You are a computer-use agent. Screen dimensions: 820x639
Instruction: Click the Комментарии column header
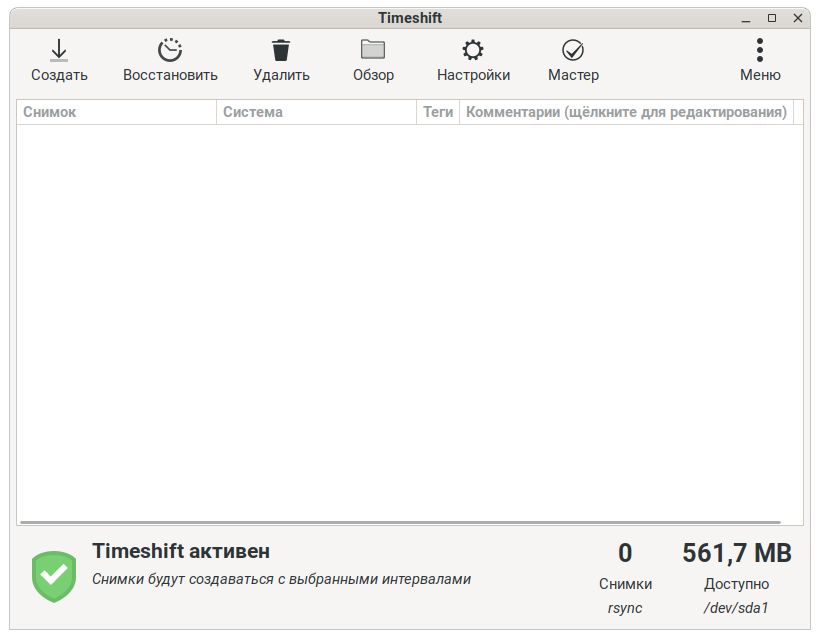627,112
